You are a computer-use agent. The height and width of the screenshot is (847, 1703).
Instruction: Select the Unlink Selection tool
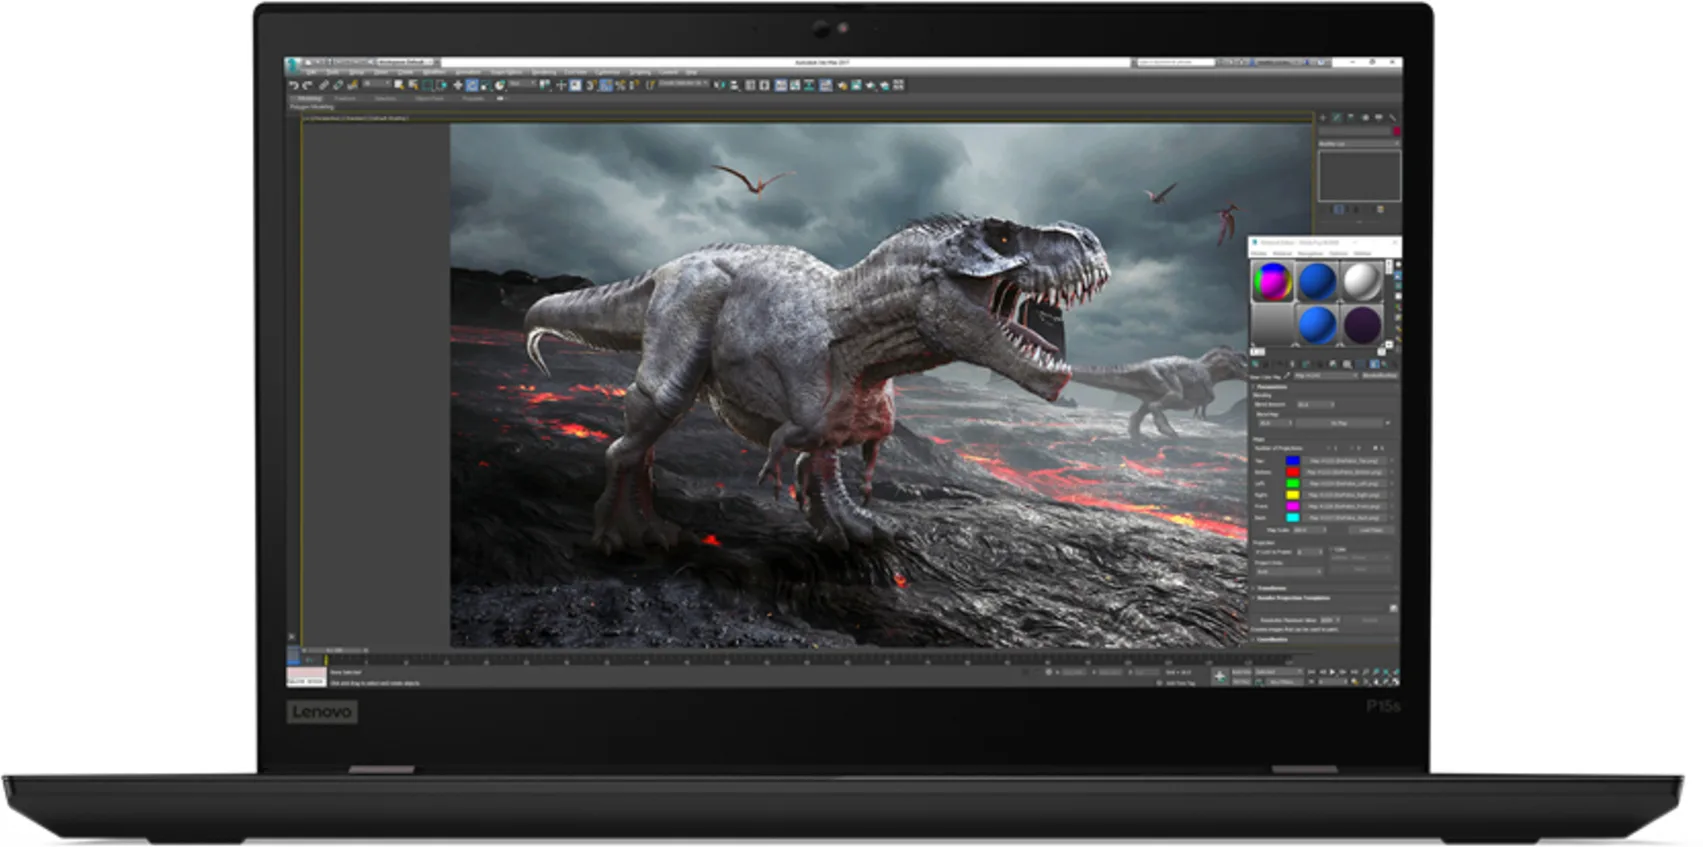338,85
